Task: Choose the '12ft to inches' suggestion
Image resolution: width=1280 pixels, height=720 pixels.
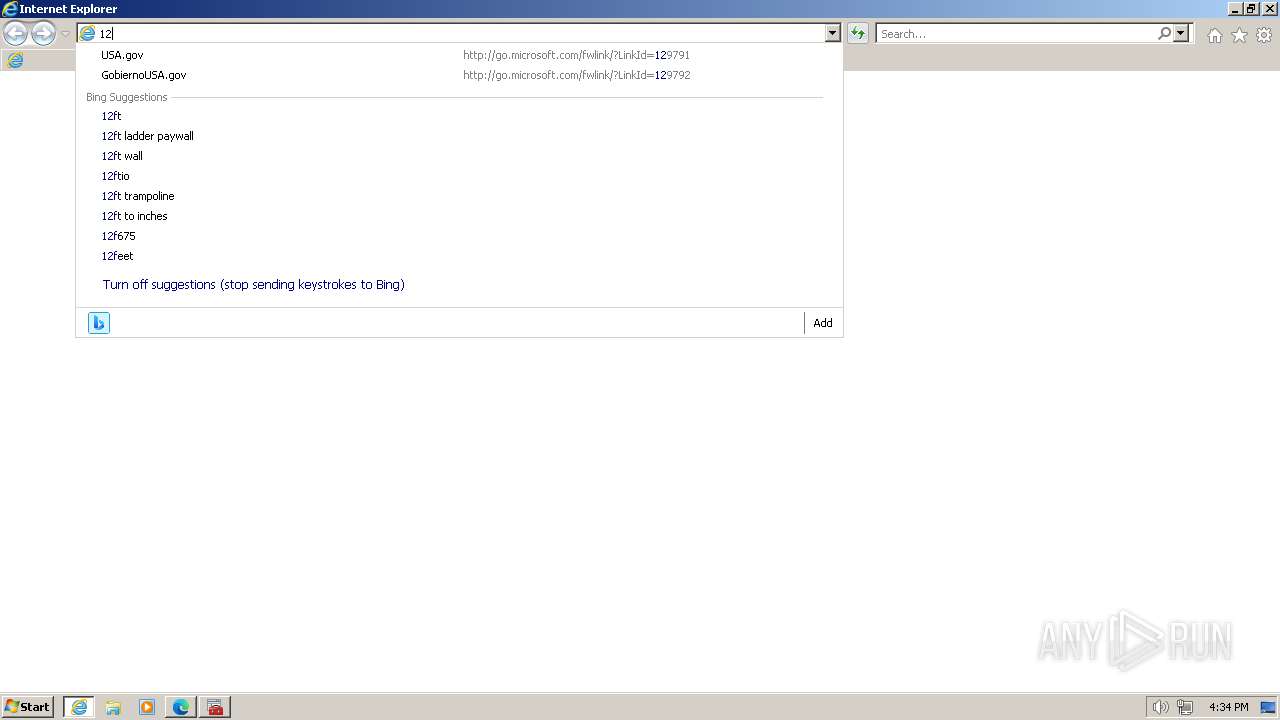Action: [x=460, y=216]
